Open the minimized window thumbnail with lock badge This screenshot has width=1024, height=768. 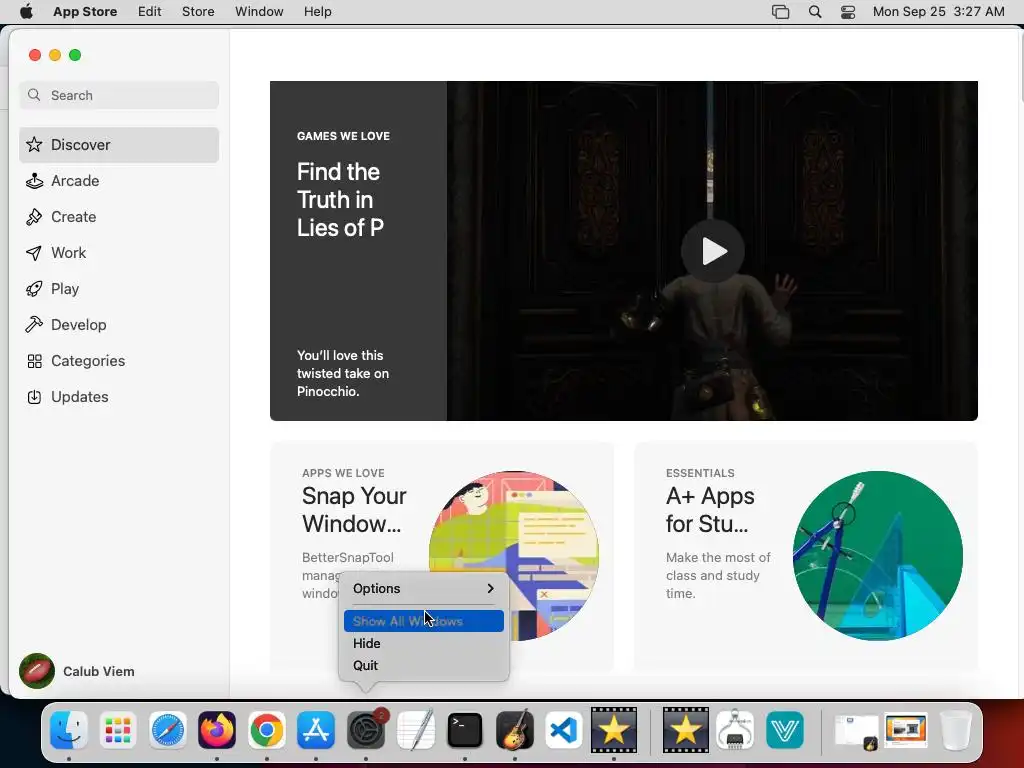(x=856, y=731)
